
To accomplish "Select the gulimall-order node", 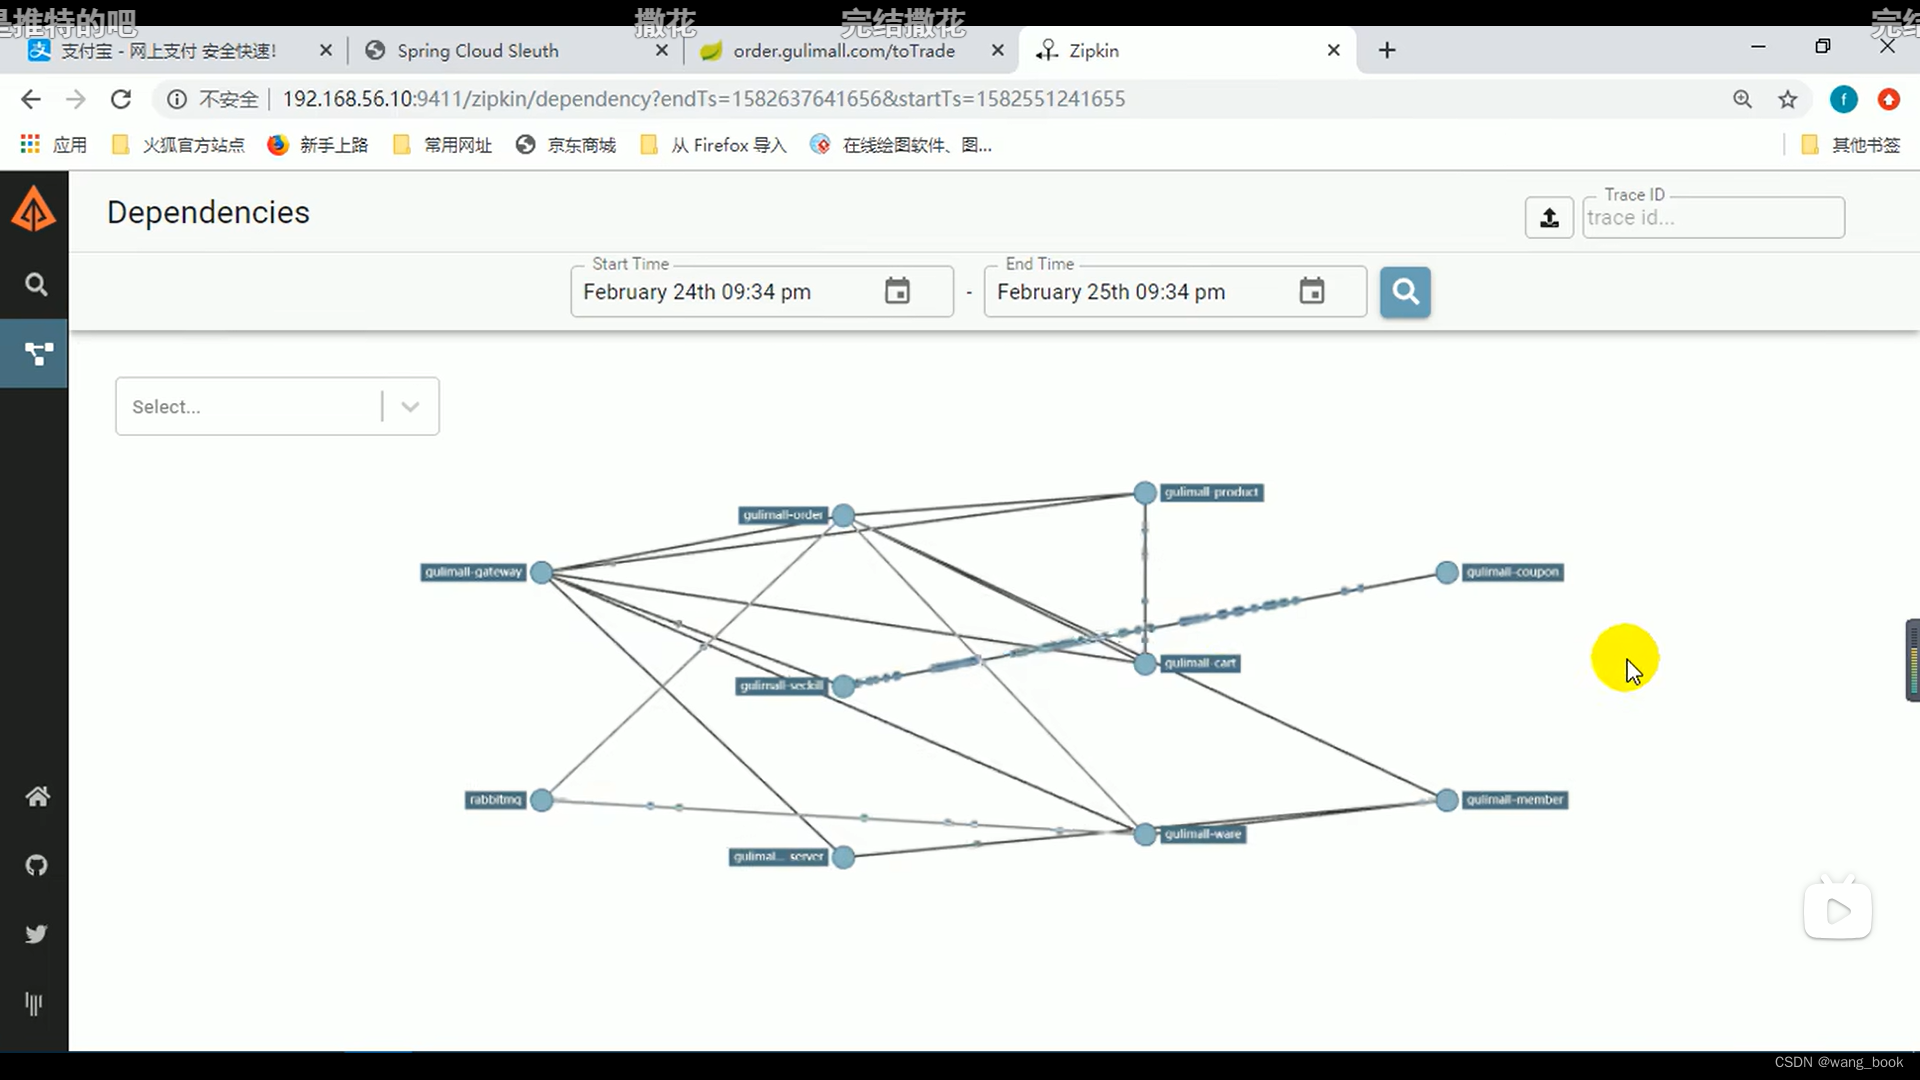I will pos(843,516).
